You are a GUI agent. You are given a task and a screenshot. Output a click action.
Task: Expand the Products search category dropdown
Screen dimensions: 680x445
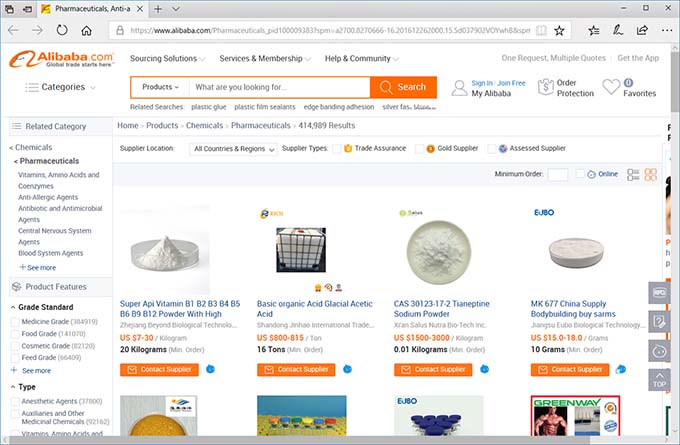(161, 87)
